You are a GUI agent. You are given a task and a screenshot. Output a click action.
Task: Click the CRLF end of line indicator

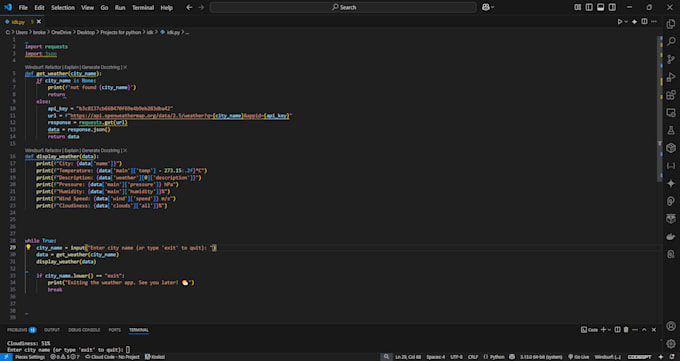[473, 357]
